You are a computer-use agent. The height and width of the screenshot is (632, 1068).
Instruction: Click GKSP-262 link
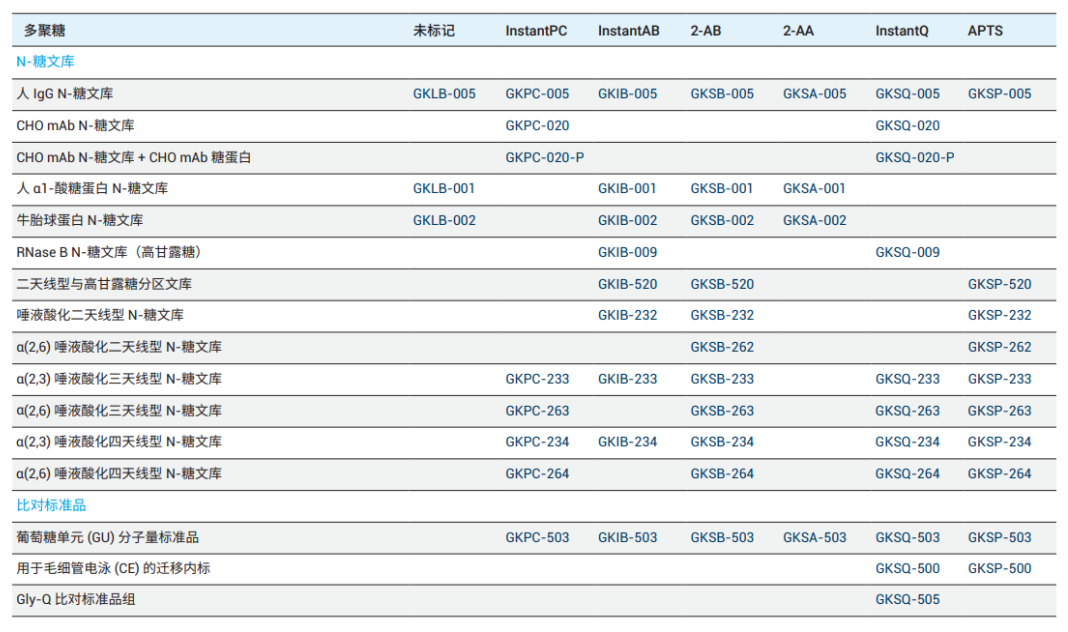tap(999, 347)
